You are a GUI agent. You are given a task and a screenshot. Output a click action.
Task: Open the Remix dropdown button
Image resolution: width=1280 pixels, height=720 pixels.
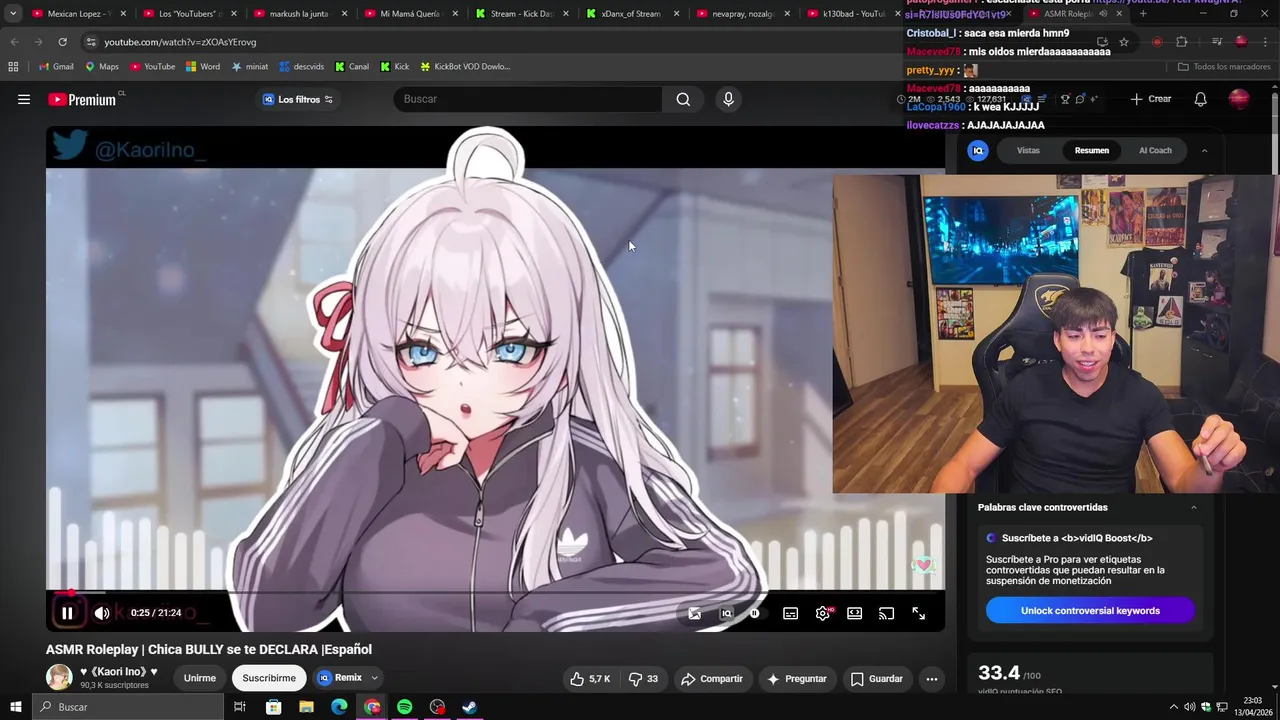click(x=348, y=678)
